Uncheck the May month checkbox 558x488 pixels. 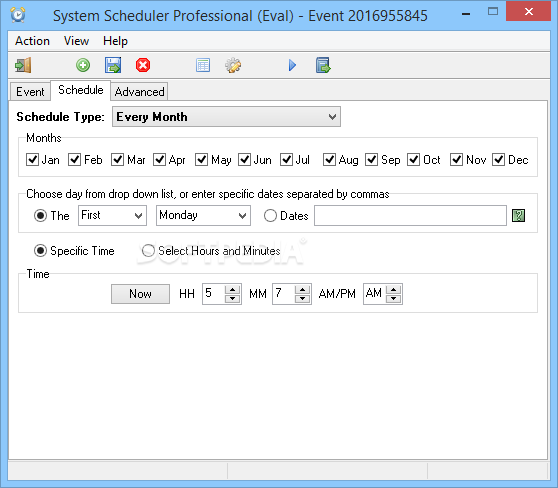tap(202, 159)
